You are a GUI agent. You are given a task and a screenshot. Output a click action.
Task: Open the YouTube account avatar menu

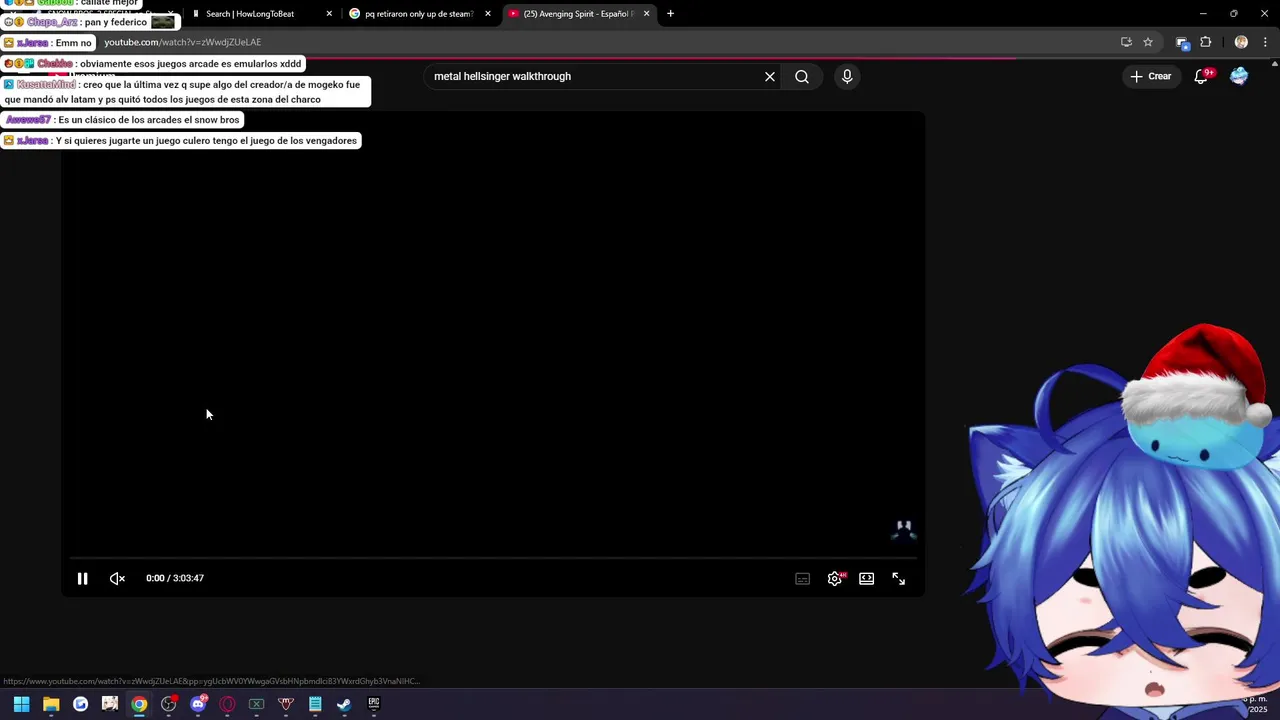tap(1239, 76)
